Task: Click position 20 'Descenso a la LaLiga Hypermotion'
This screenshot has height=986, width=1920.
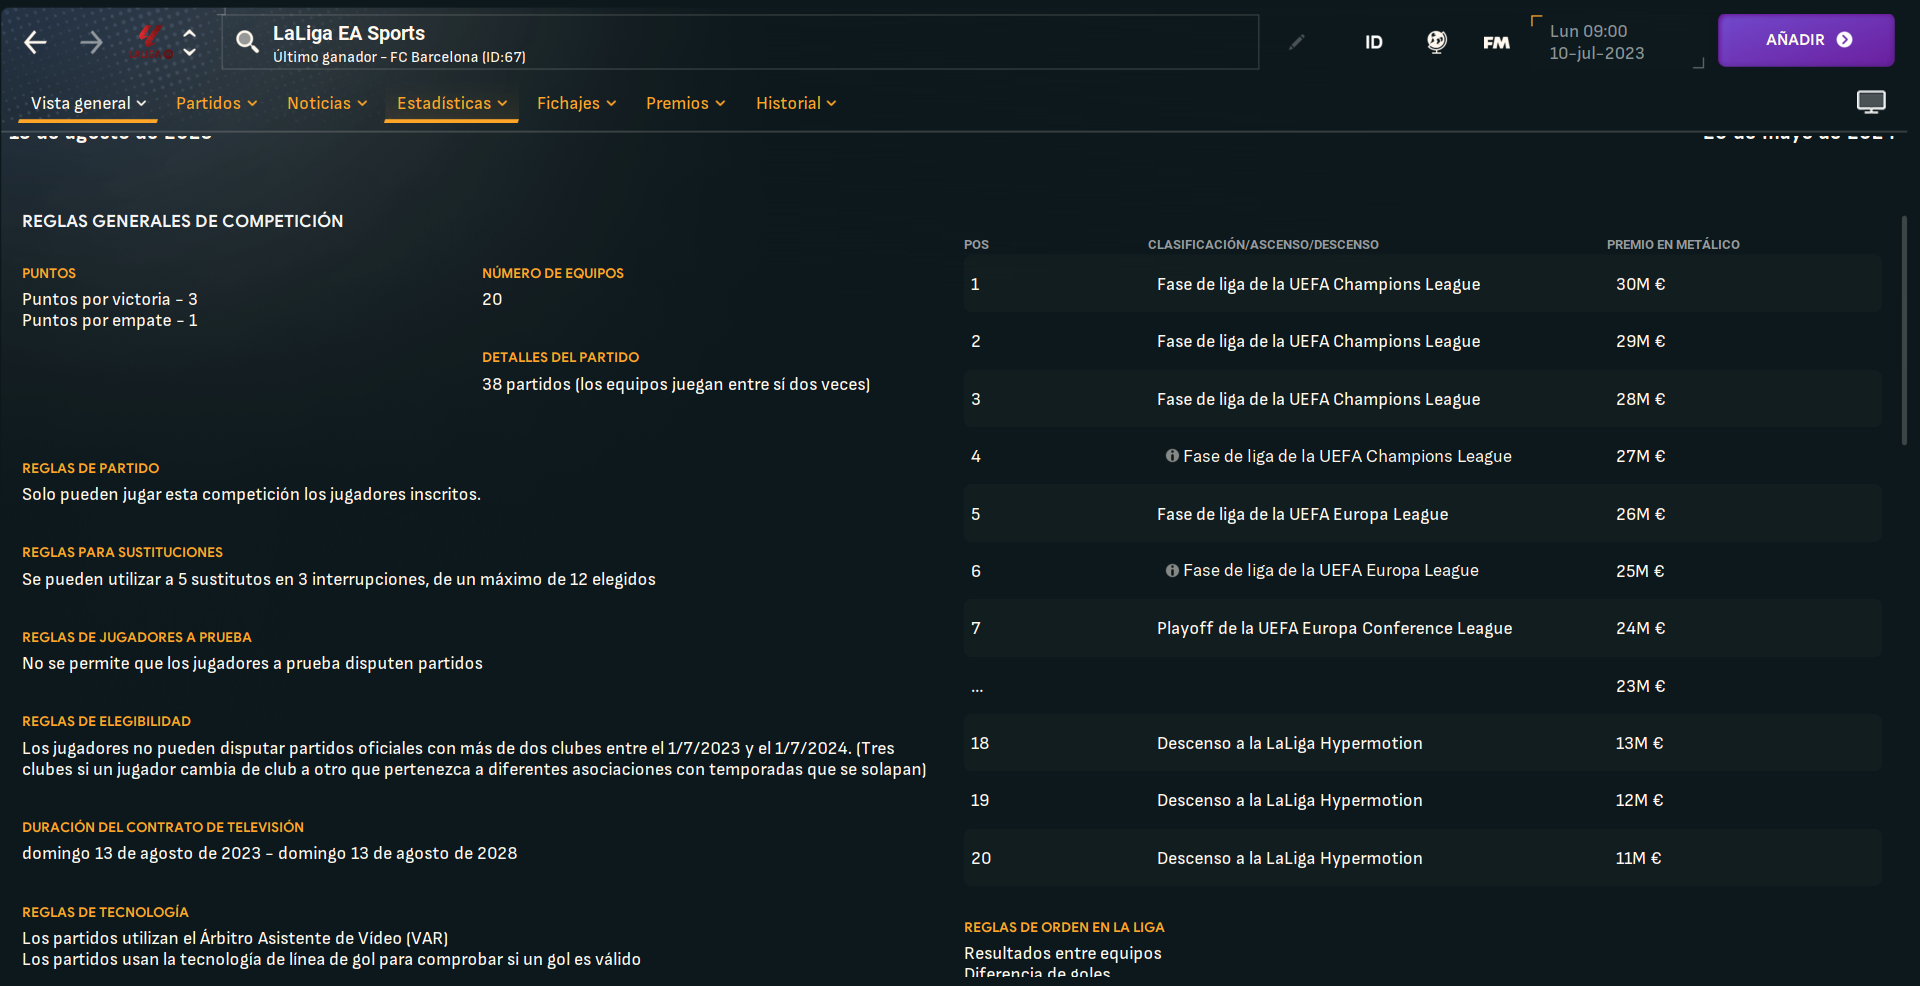Action: (x=1289, y=858)
